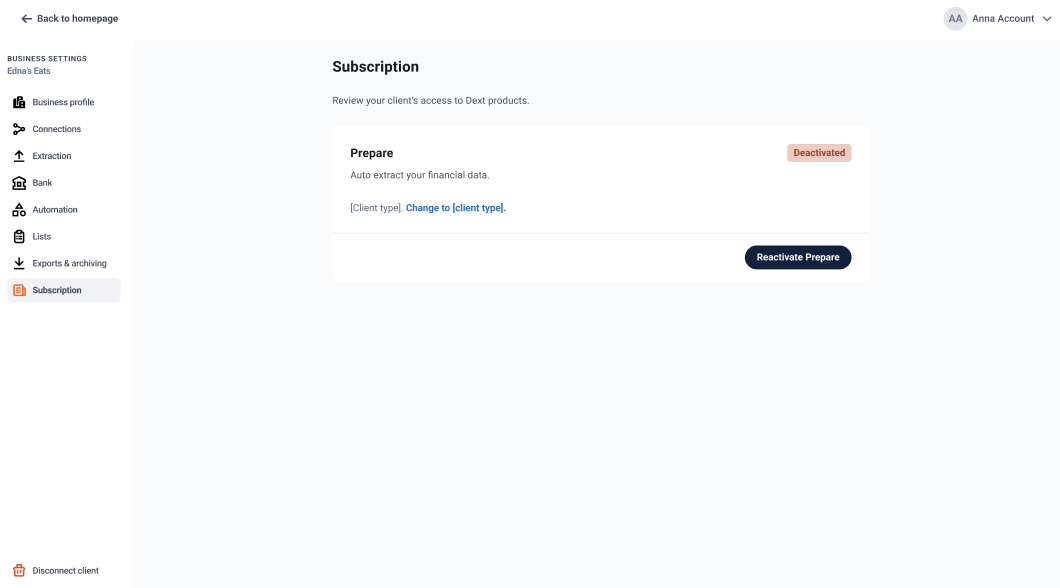1060x588 pixels.
Task: Click the Connections nodes icon
Action: 19,129
